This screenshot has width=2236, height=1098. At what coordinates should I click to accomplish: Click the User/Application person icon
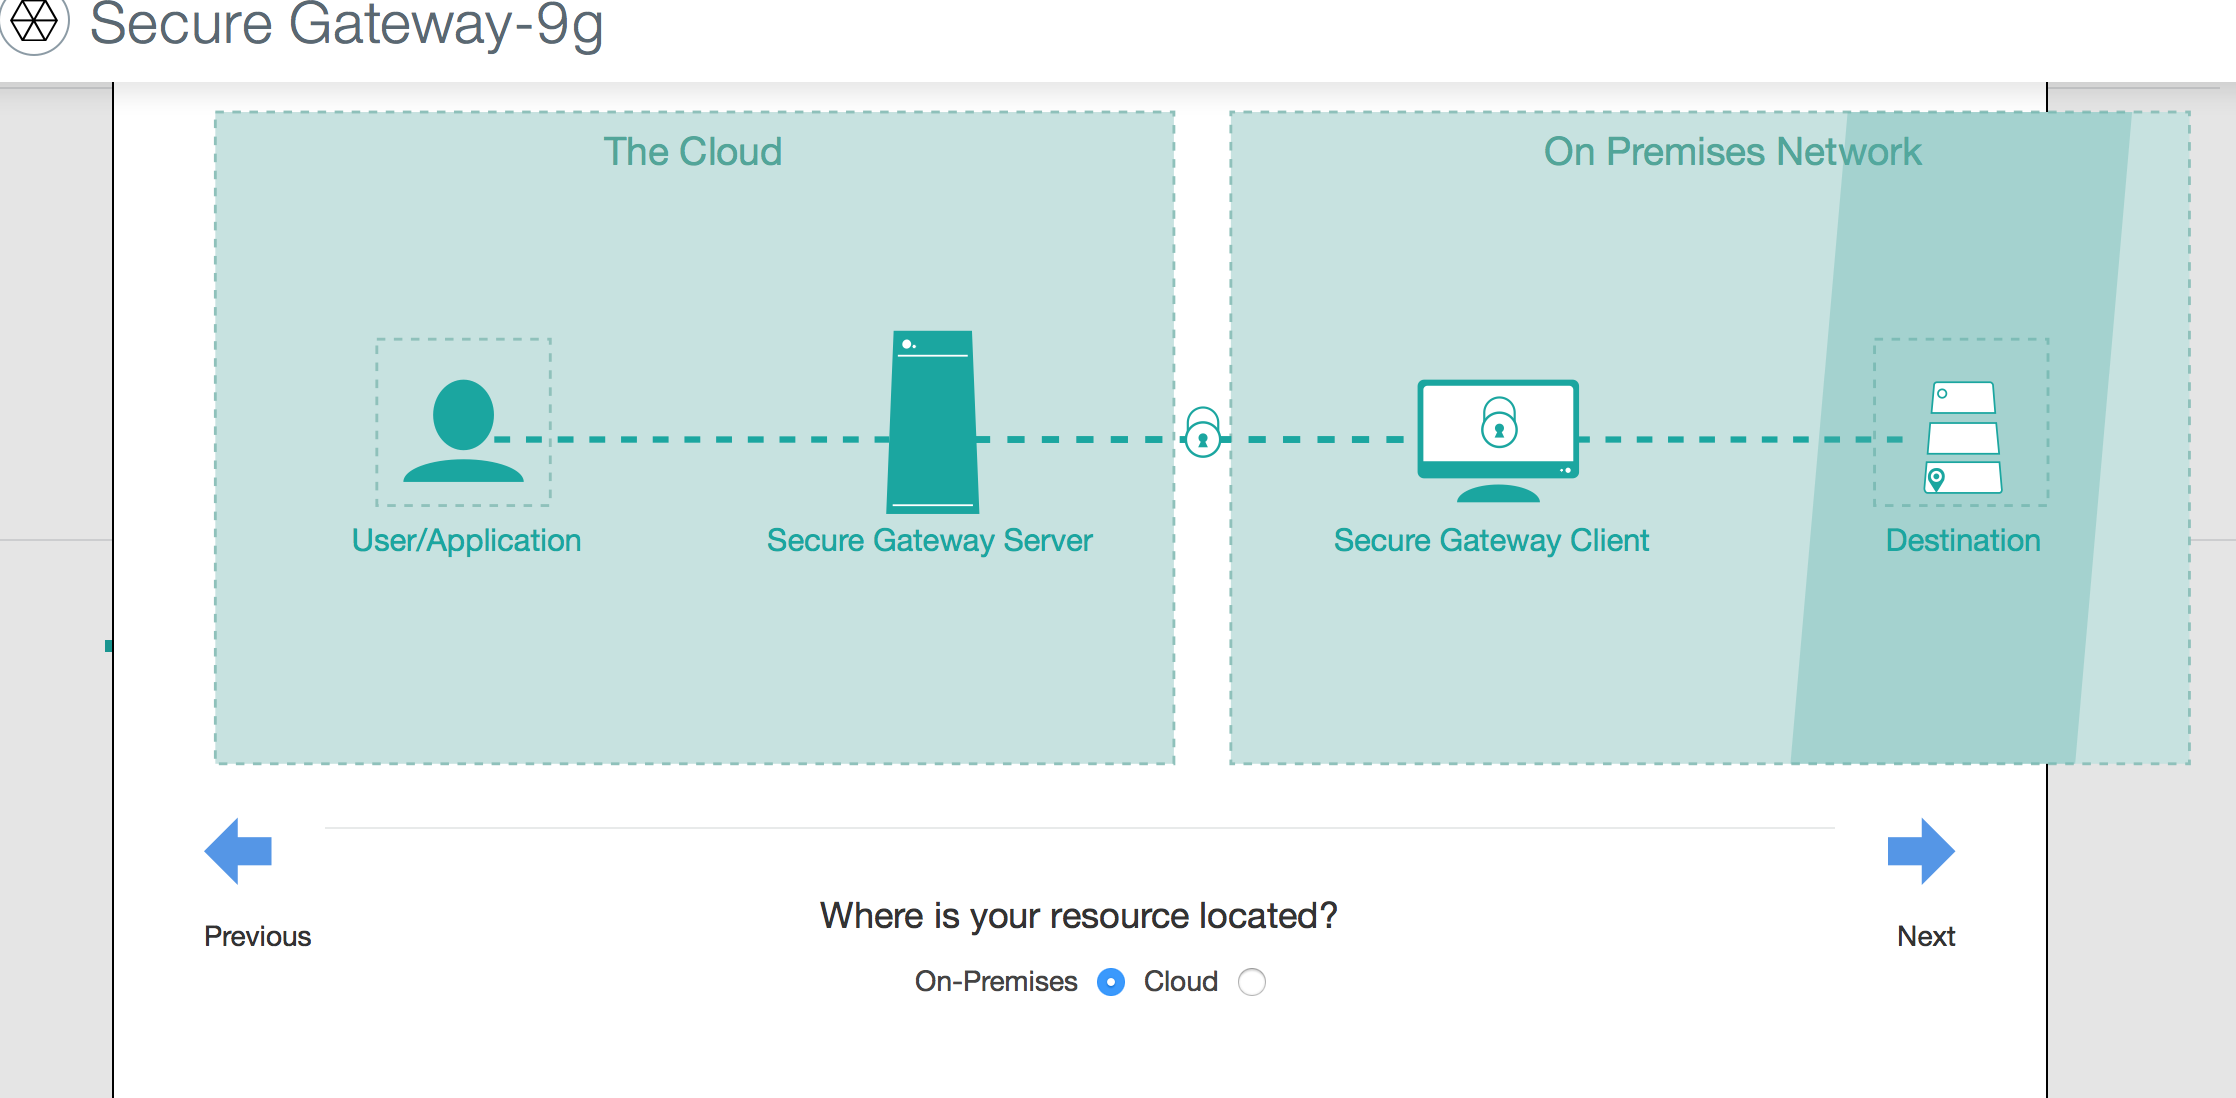pyautogui.click(x=463, y=430)
